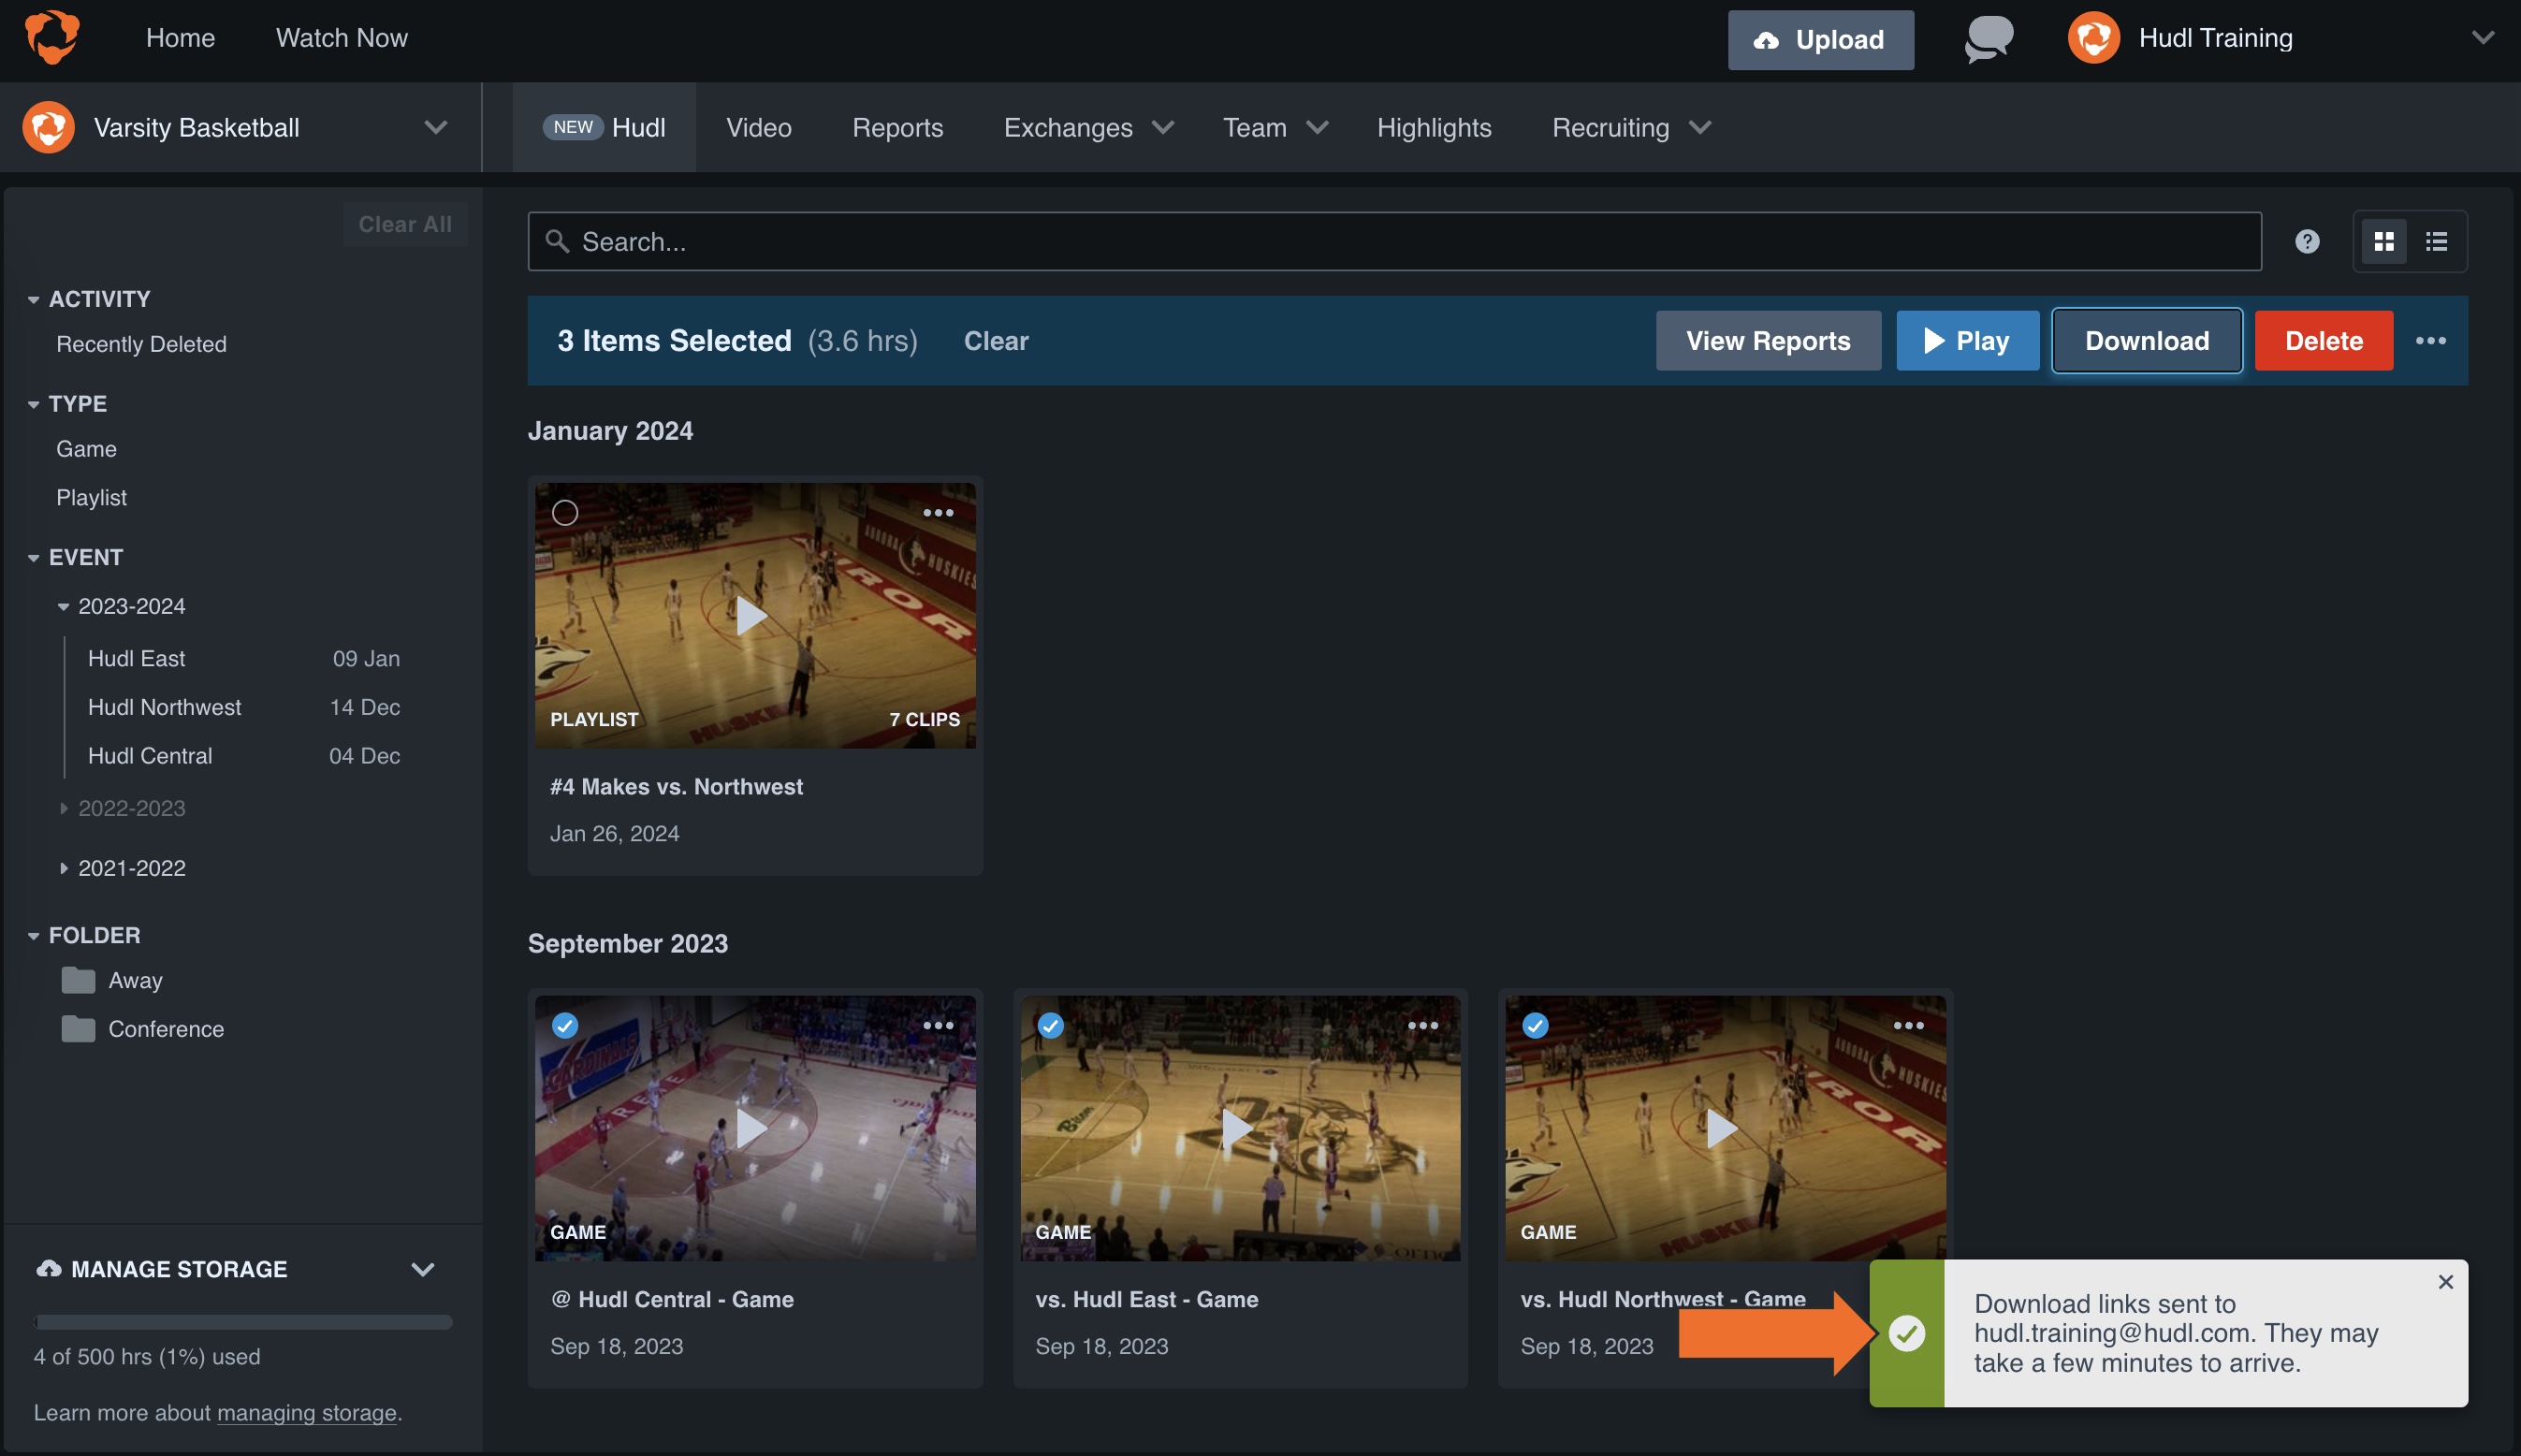Image resolution: width=2521 pixels, height=1456 pixels.
Task: Click the blue Play button
Action: (1967, 341)
